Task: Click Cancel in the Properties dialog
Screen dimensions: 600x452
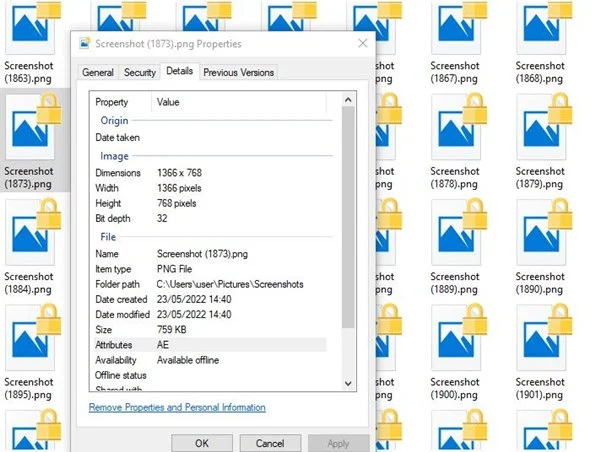Action: (270, 443)
